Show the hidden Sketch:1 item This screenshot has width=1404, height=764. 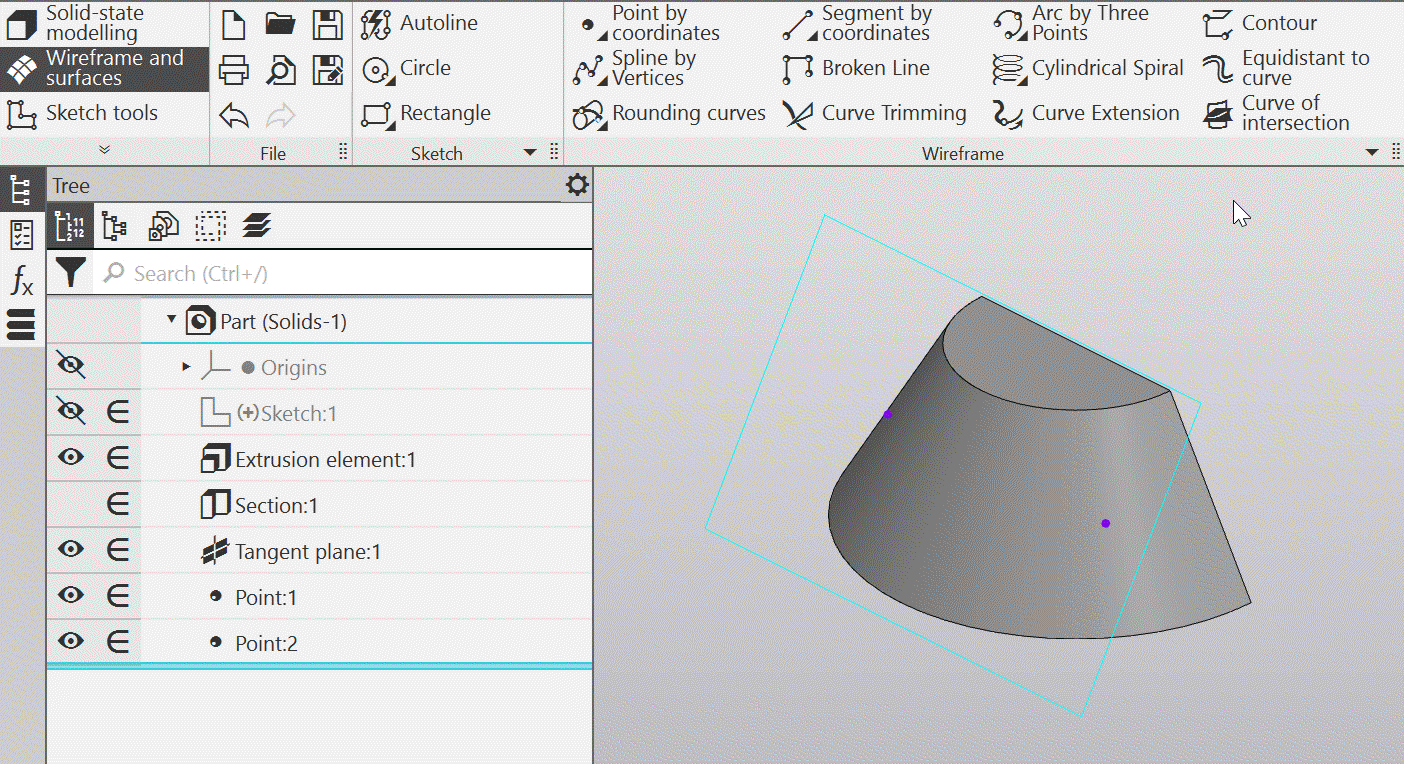[70, 412]
